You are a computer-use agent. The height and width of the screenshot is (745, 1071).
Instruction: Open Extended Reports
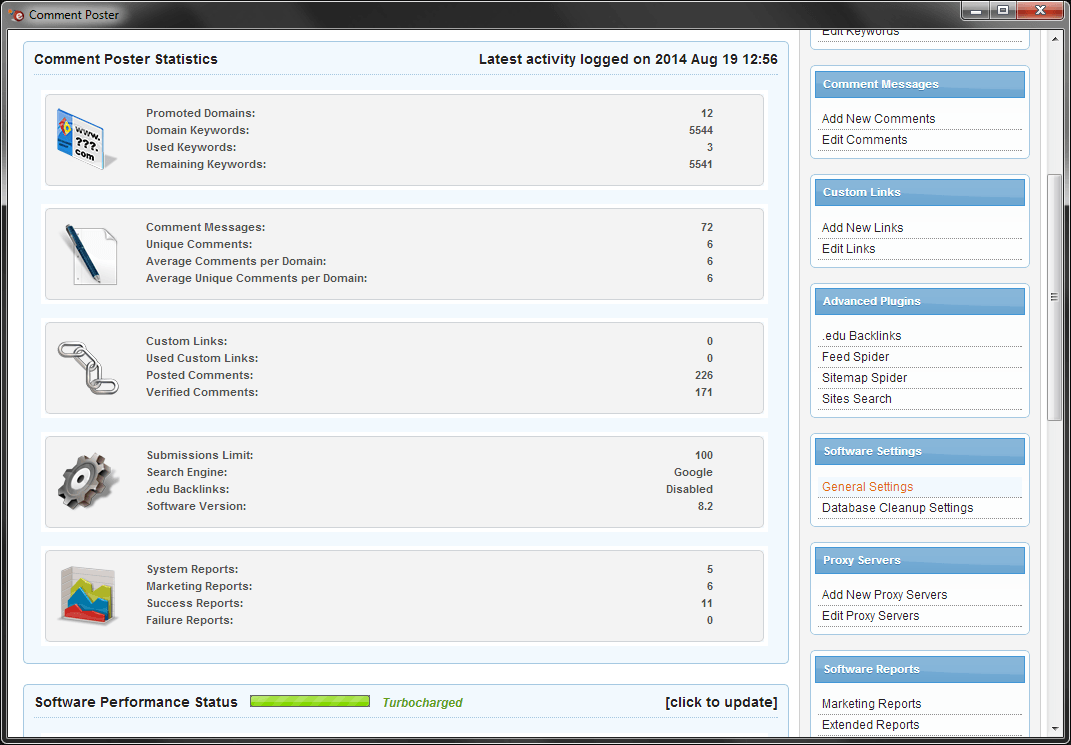(869, 724)
